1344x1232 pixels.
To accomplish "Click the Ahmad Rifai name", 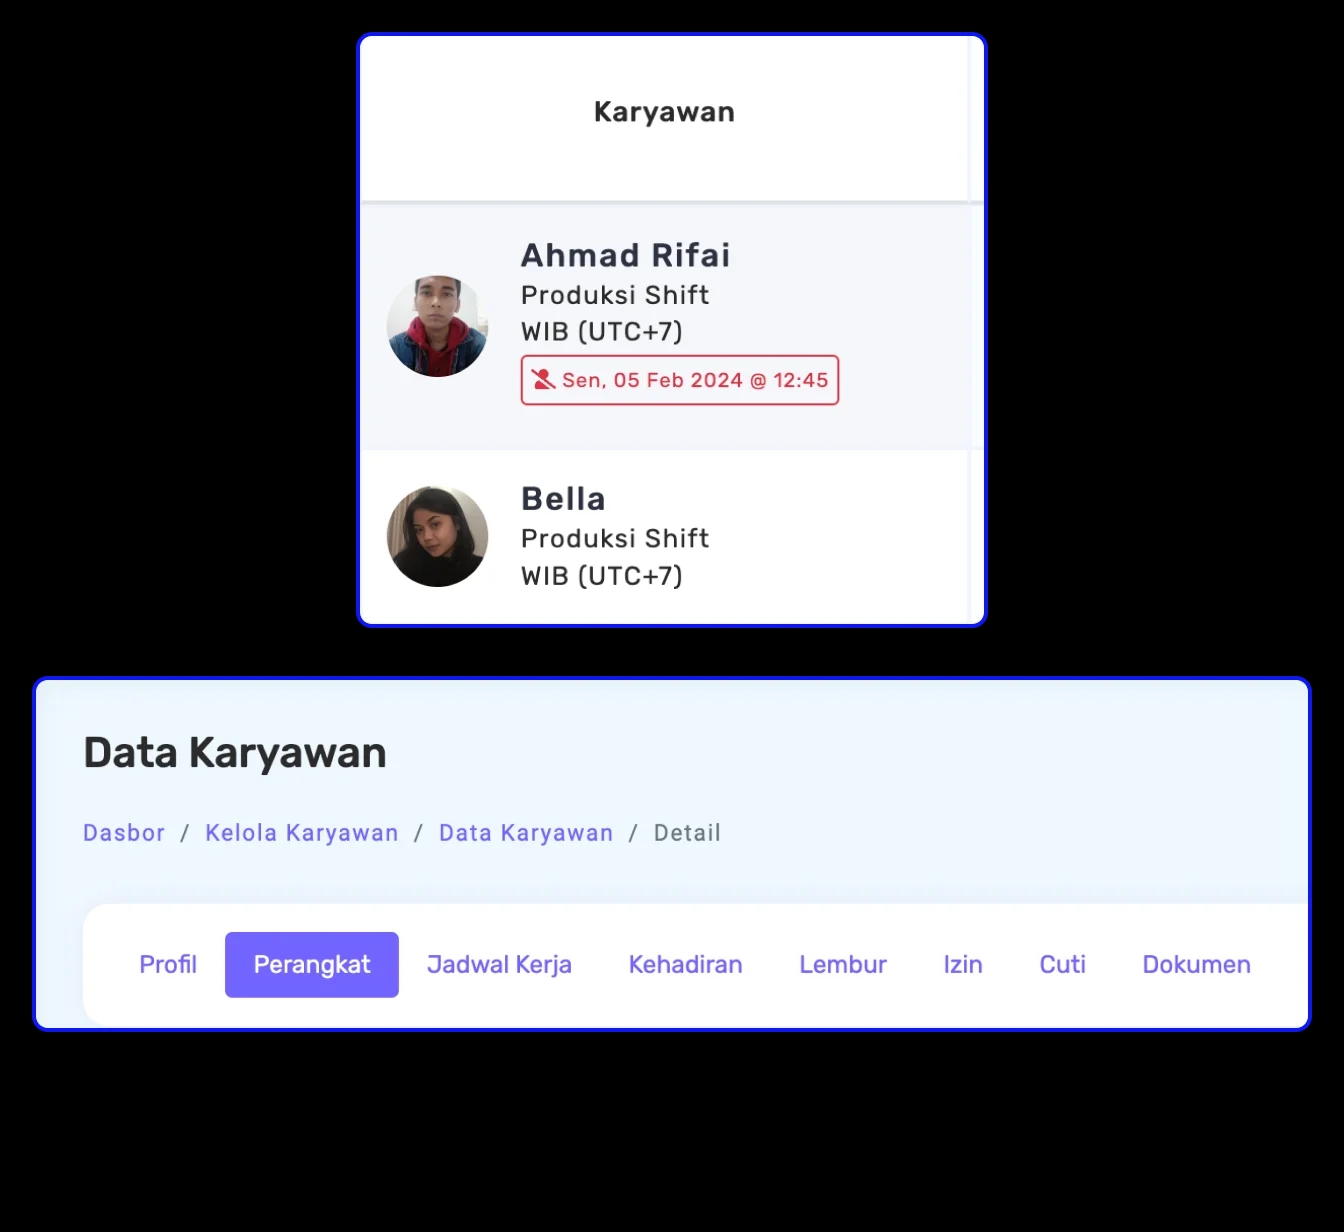I will tap(625, 256).
